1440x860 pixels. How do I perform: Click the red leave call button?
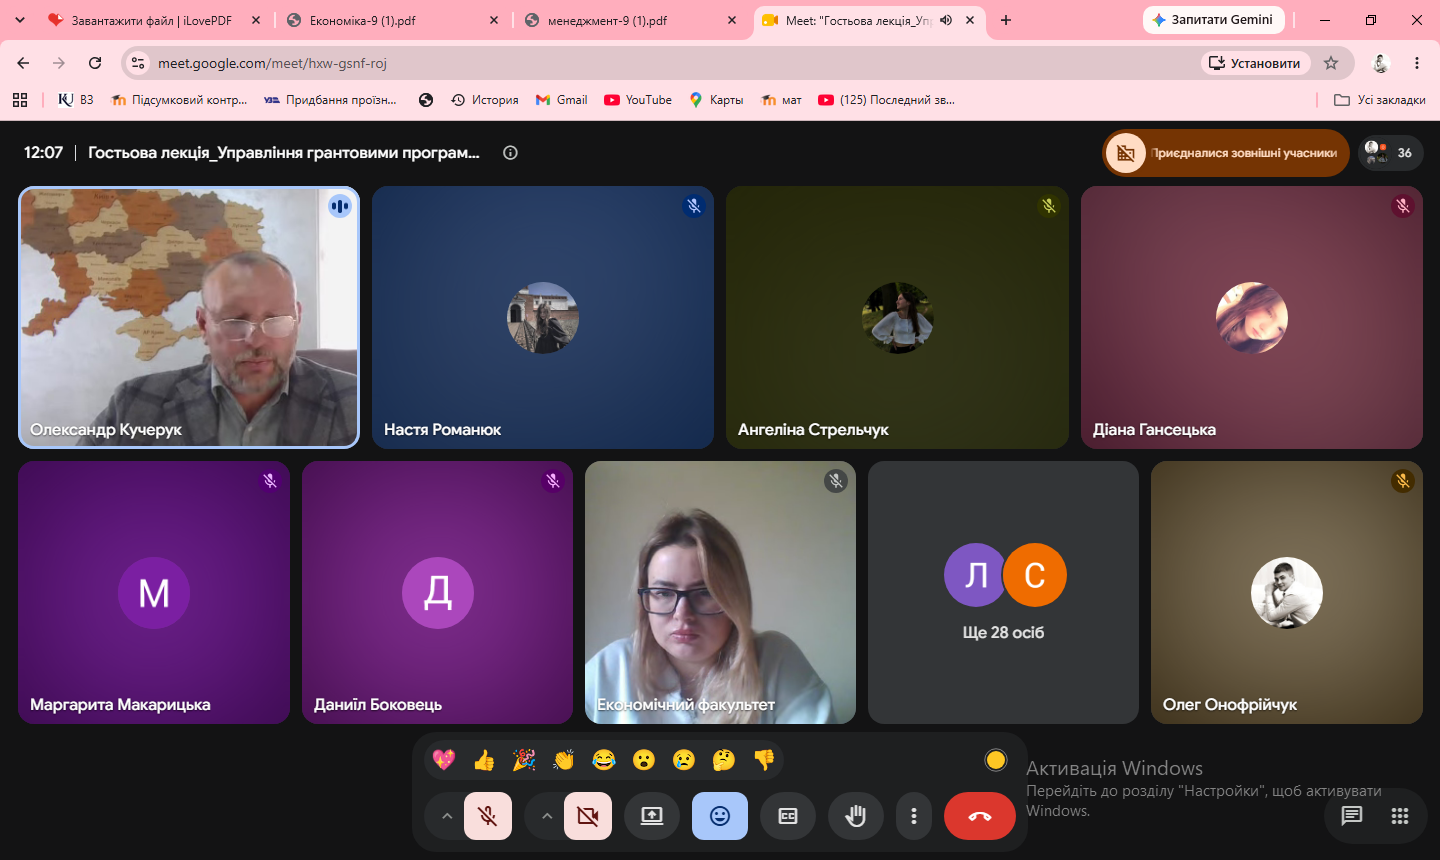[x=980, y=816]
